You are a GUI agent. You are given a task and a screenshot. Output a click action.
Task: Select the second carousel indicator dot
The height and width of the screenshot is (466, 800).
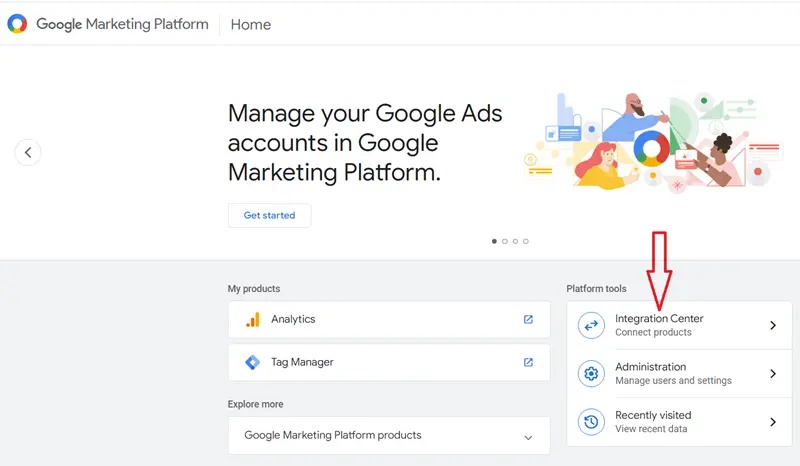coord(505,241)
